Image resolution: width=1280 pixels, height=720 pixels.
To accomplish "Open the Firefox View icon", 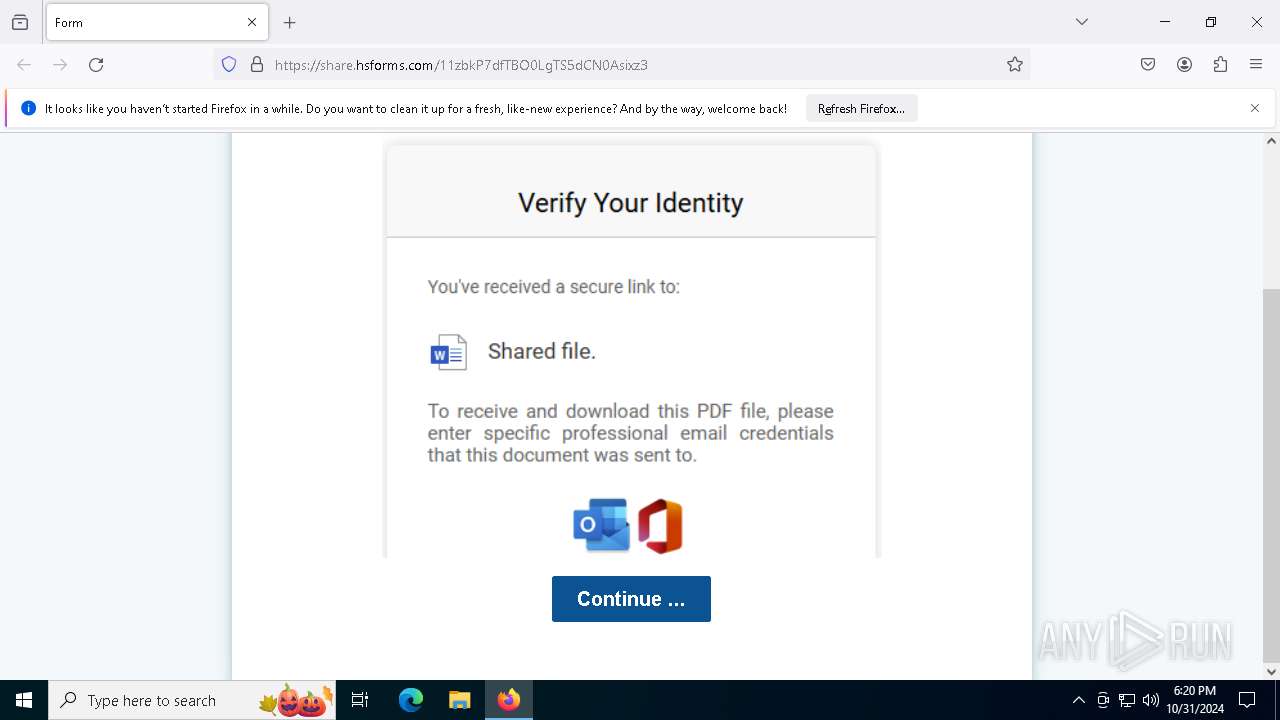I will [20, 22].
